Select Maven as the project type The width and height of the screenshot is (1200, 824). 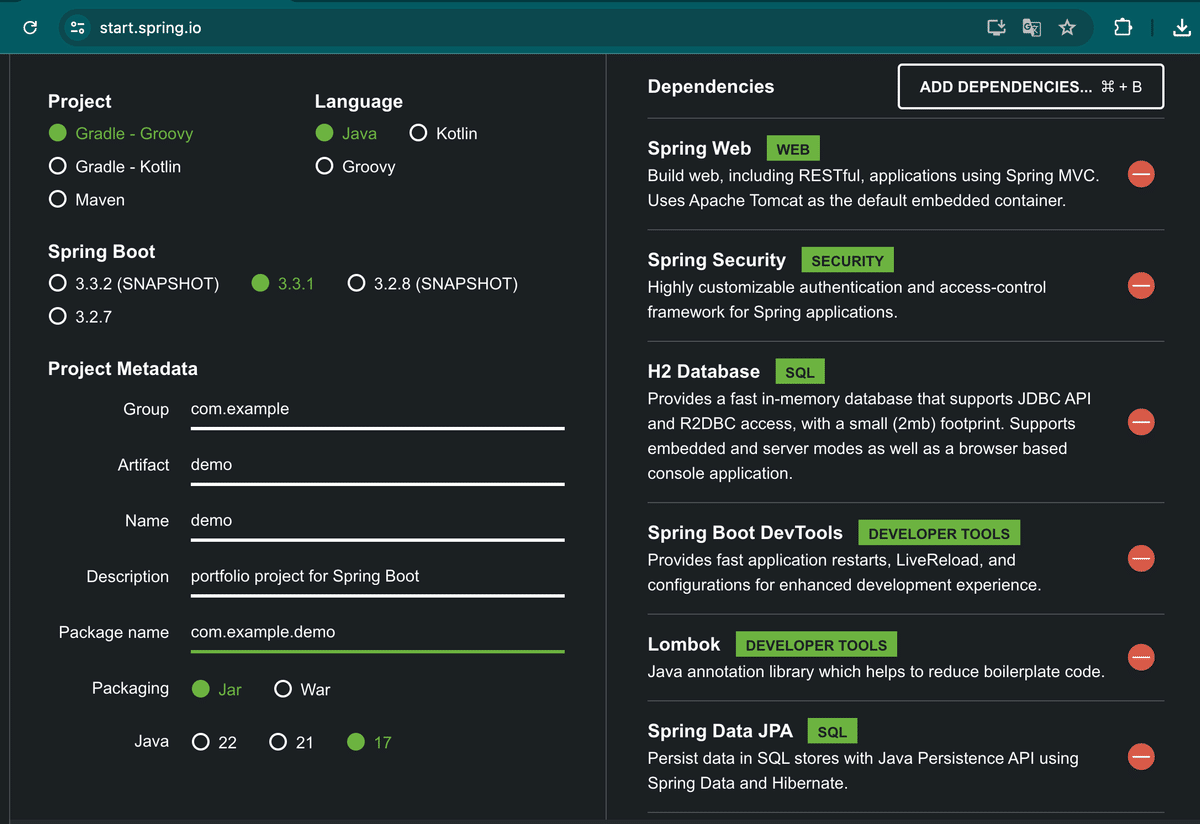tap(58, 199)
